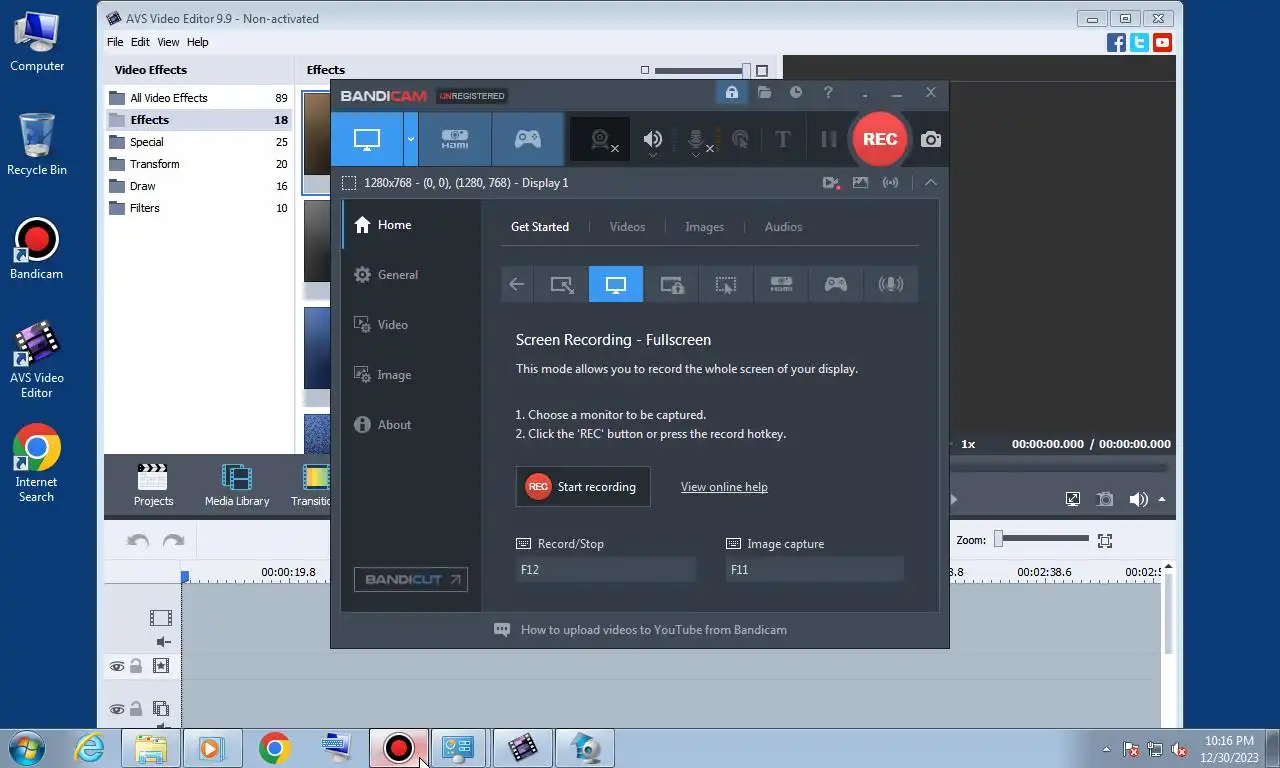
Task: Choose rectangle area recording mode icon
Action: click(x=562, y=284)
